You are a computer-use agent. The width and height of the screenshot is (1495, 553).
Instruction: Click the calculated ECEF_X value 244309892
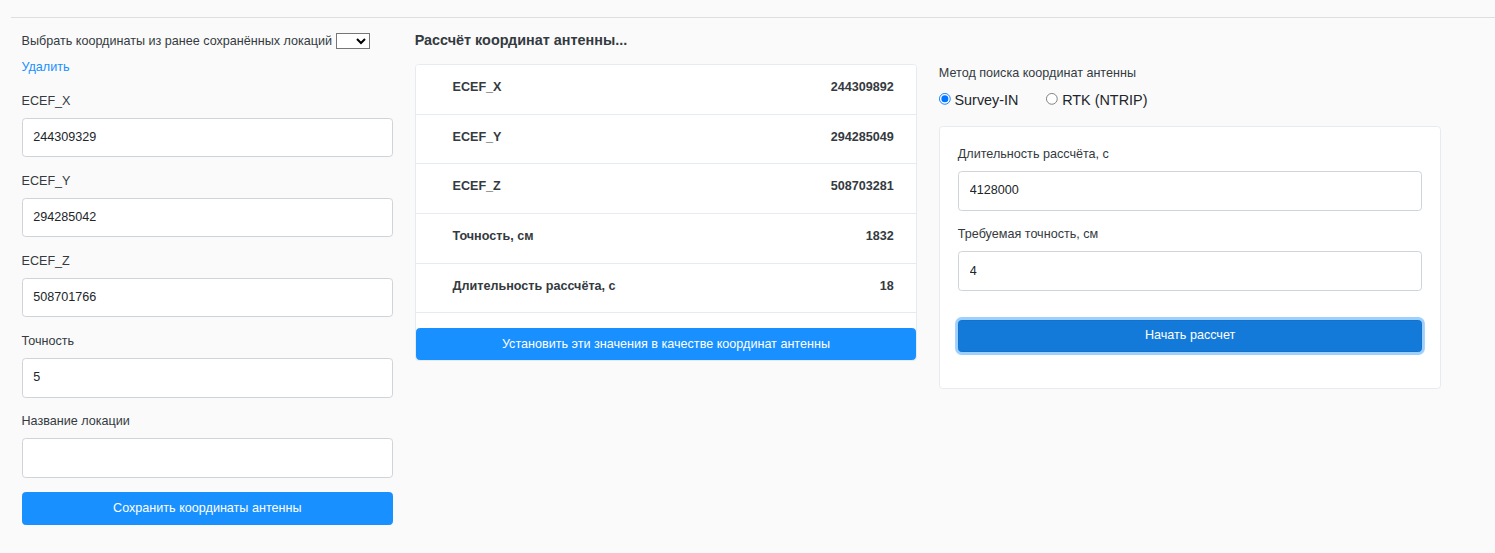(x=861, y=87)
